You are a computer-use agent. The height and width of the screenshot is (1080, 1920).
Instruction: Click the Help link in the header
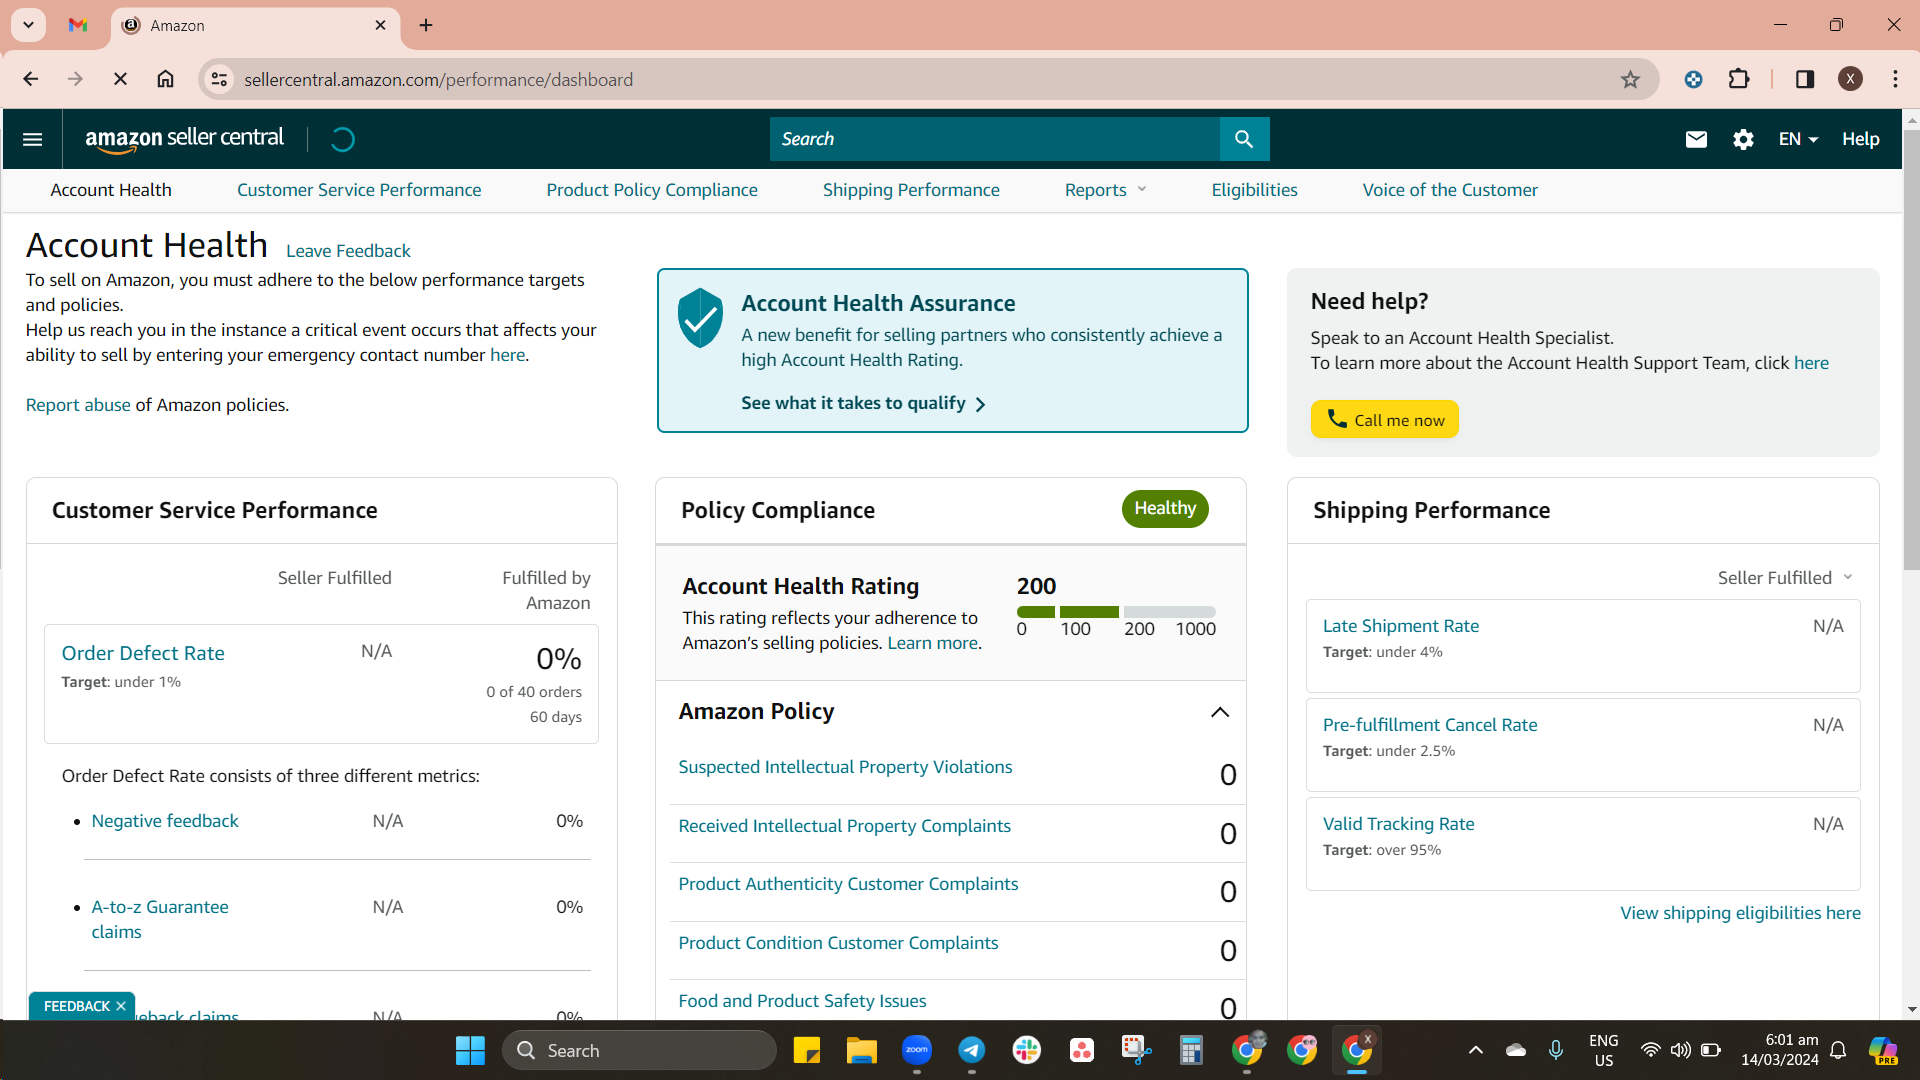point(1860,139)
